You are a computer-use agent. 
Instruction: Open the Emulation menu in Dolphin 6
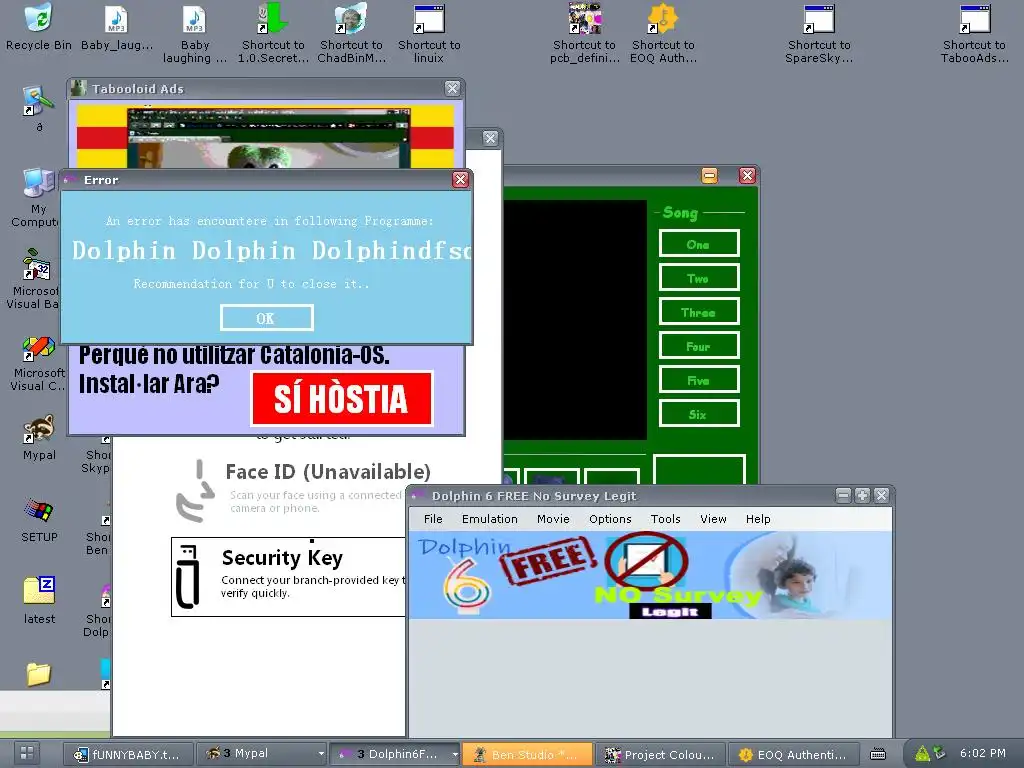point(490,519)
